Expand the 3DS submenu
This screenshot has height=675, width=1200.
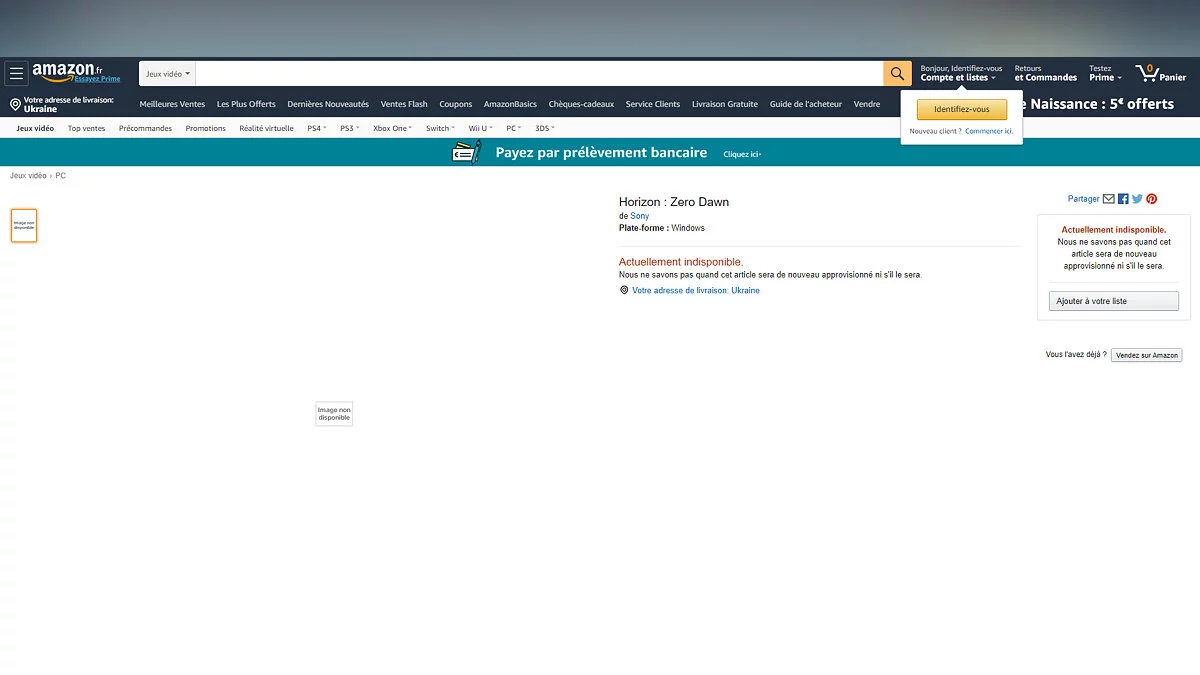545,128
